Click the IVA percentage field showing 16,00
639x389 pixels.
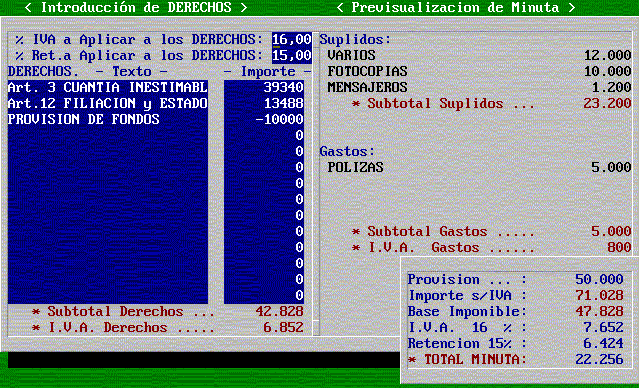[292, 40]
